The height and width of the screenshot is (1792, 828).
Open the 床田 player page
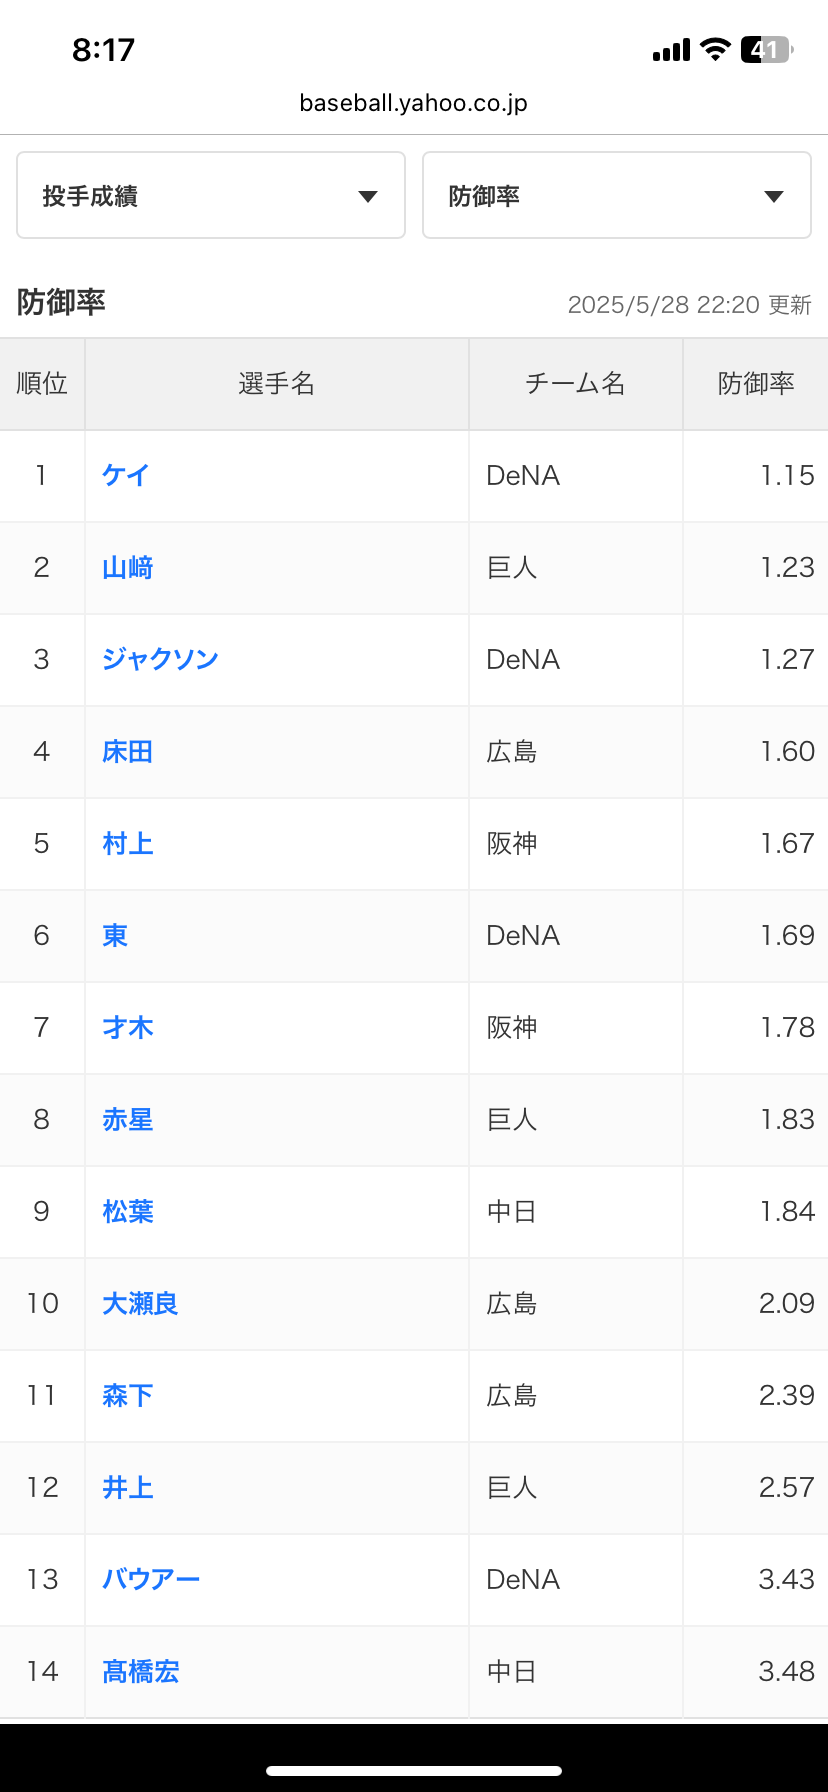128,751
